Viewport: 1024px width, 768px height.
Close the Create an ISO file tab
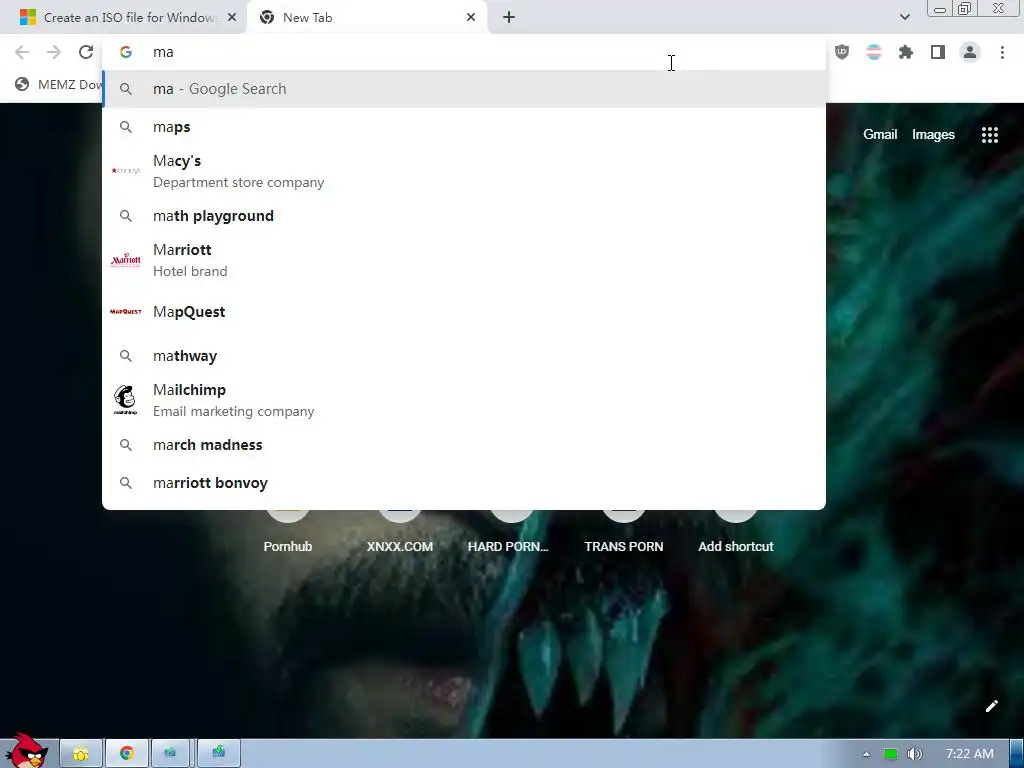click(232, 18)
